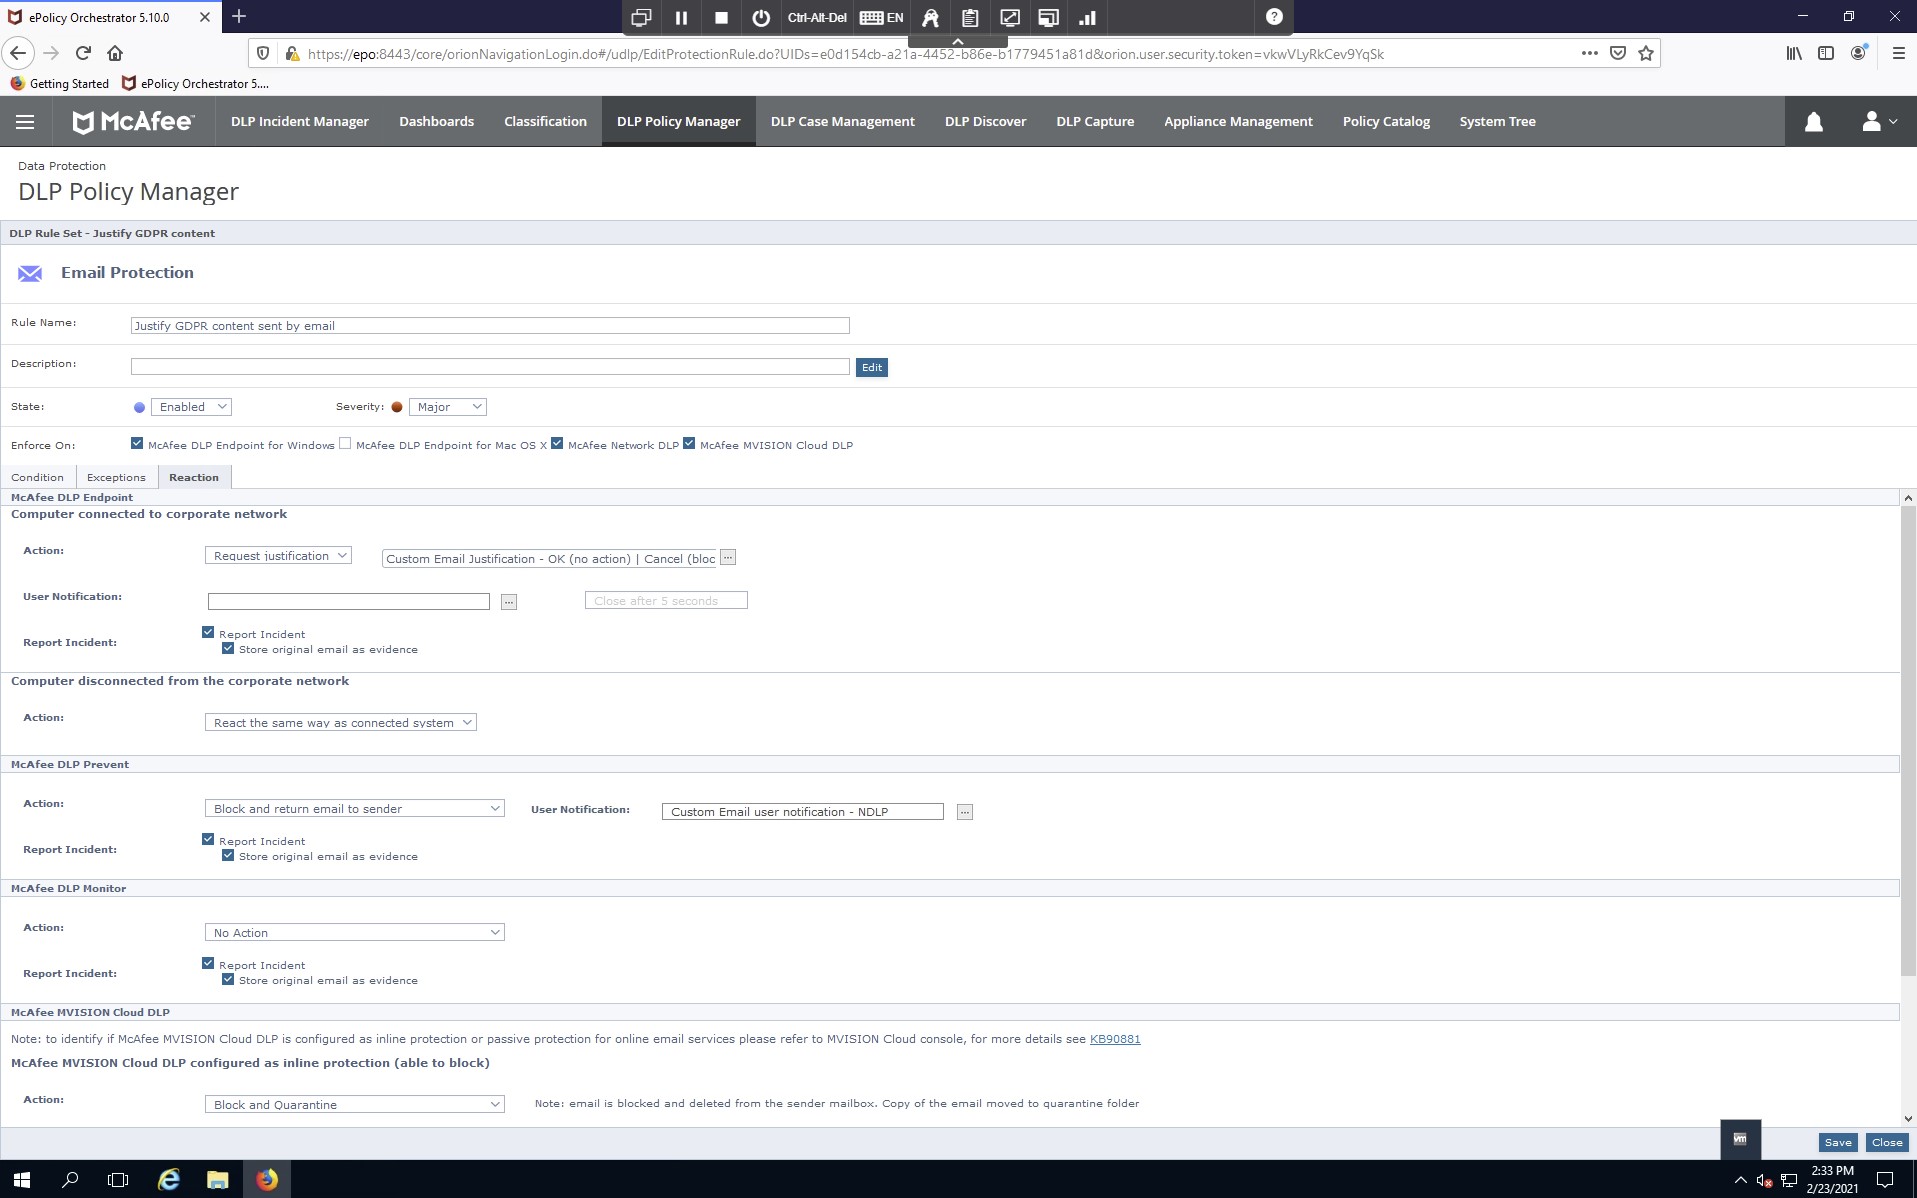Open Dashboards menu item
Screen dimensions: 1917x1198
tap(436, 122)
